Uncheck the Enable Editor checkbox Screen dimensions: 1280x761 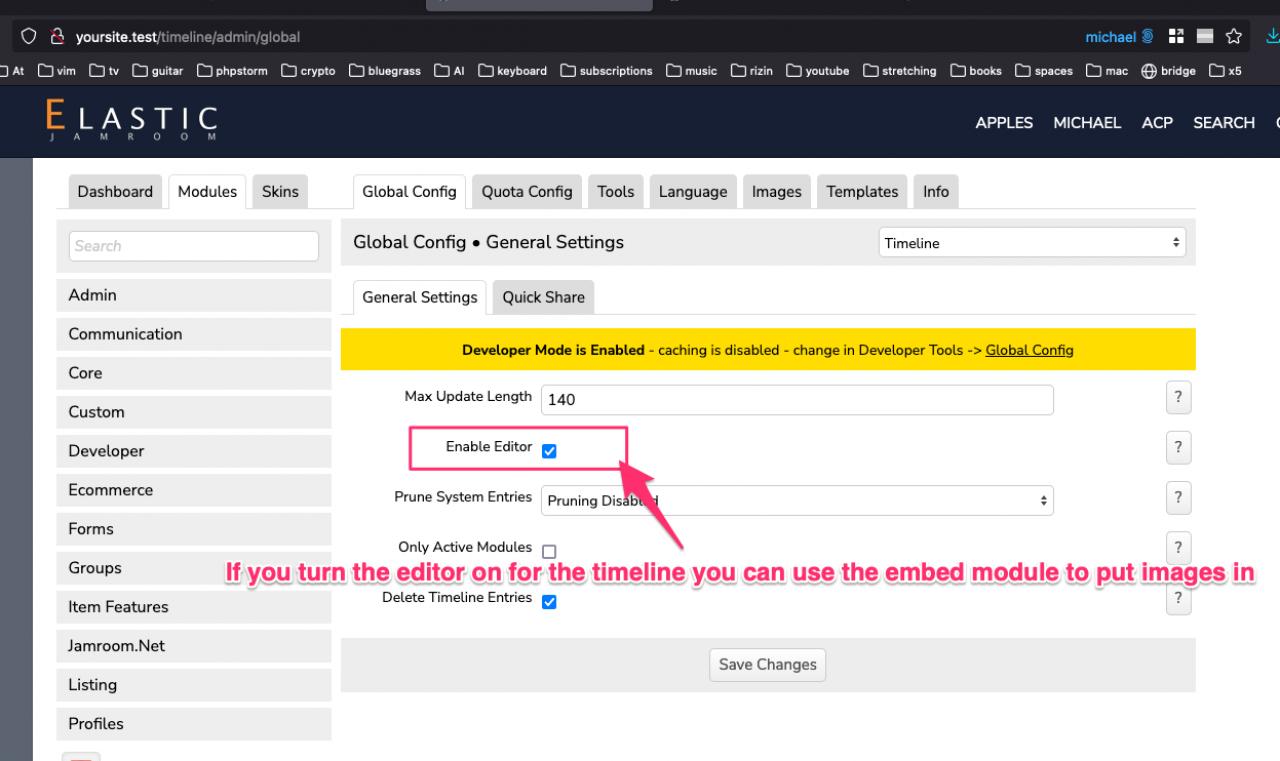point(549,451)
